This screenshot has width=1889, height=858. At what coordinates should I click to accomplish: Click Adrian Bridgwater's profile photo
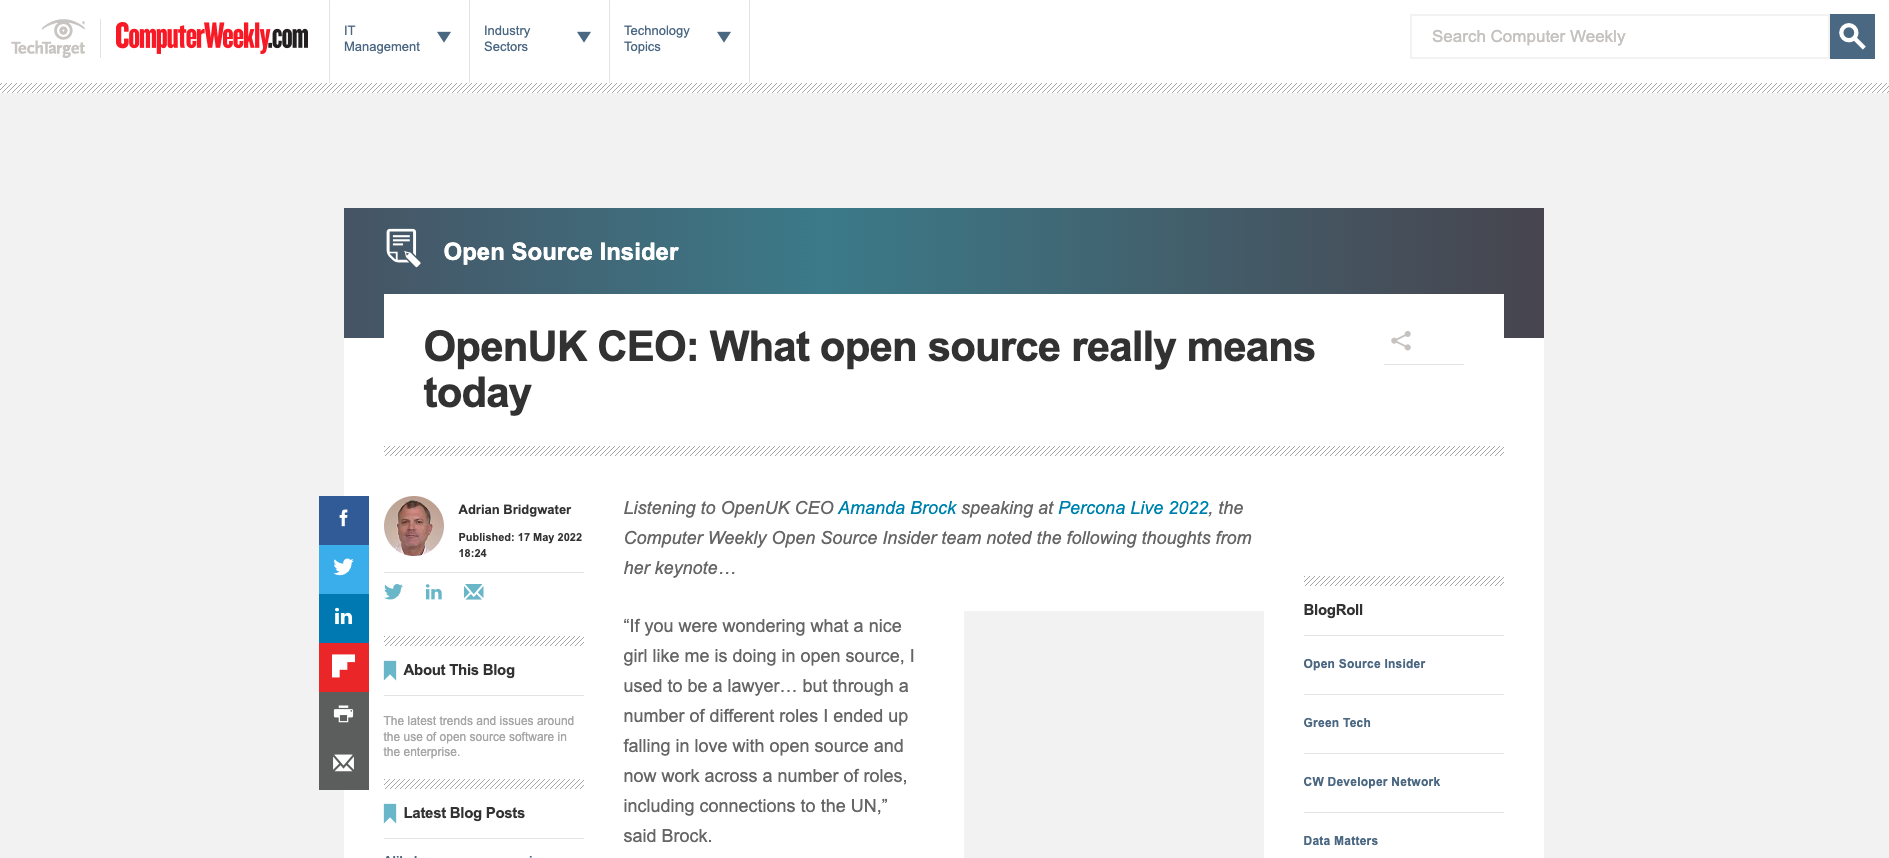[414, 526]
